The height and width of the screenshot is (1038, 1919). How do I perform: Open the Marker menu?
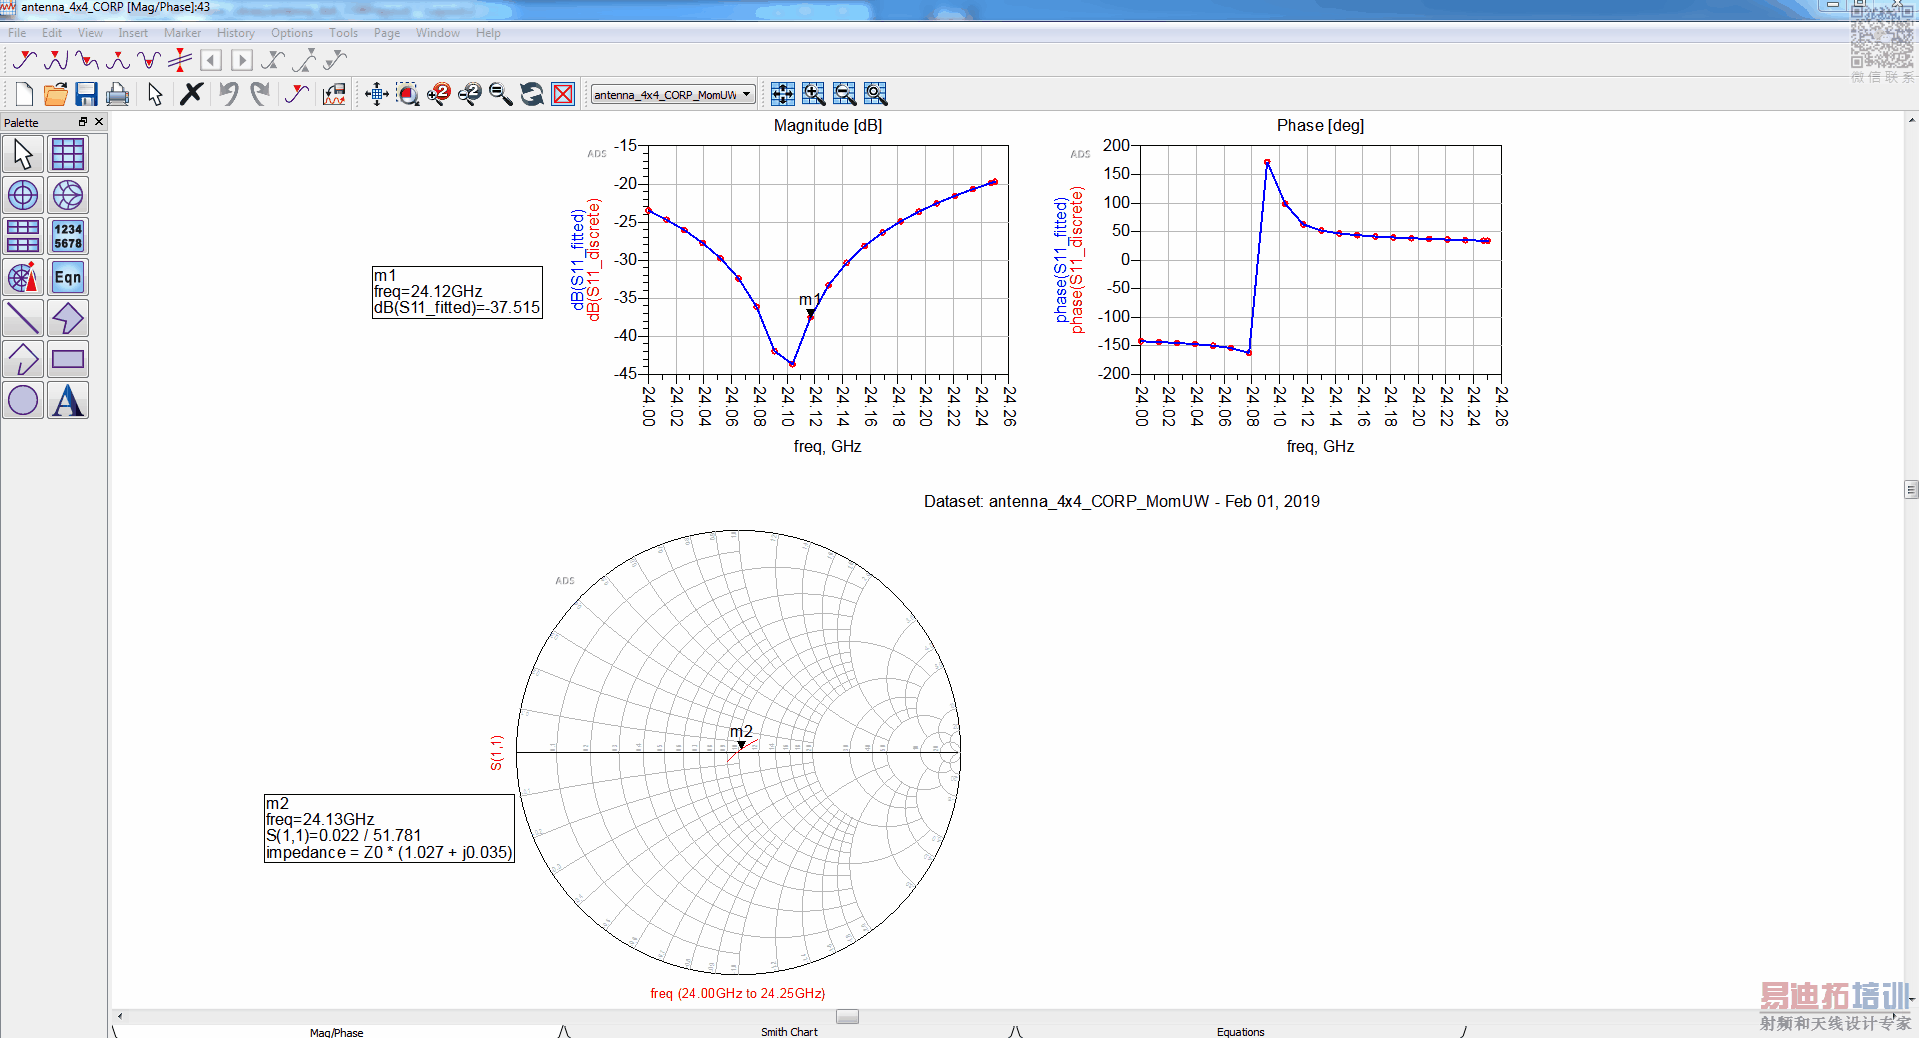click(x=182, y=33)
